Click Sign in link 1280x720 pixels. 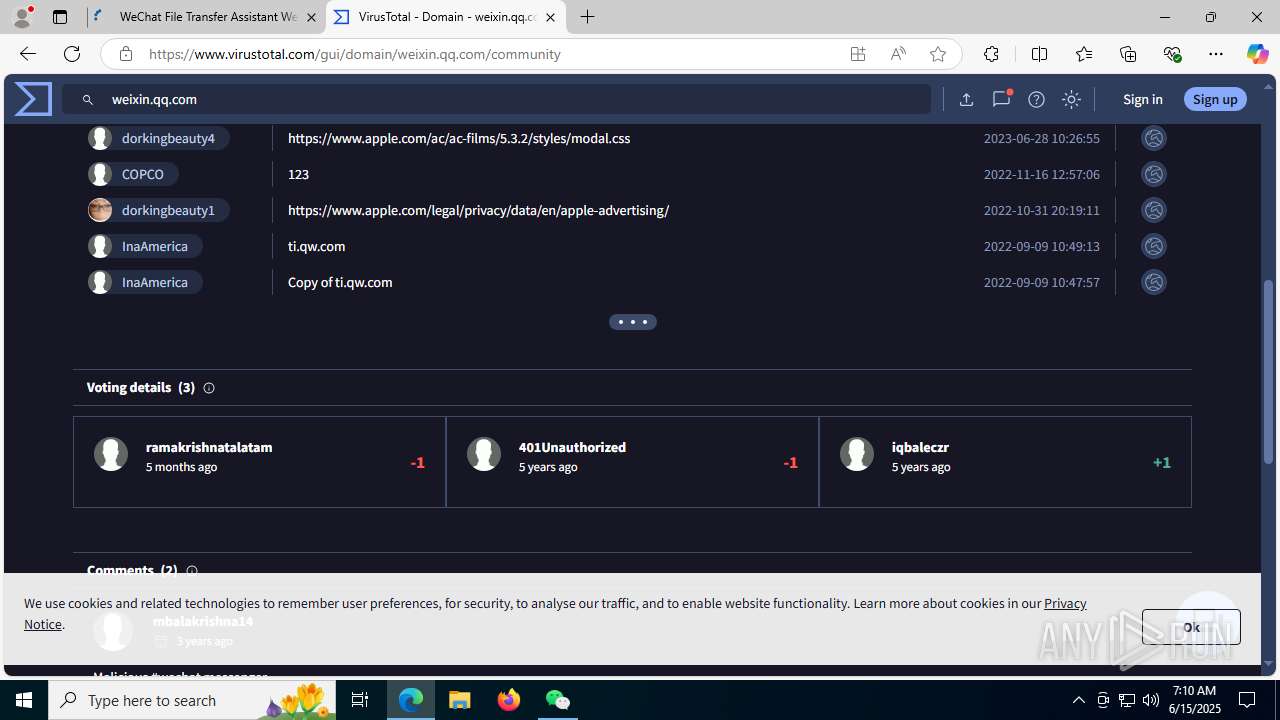(1142, 99)
